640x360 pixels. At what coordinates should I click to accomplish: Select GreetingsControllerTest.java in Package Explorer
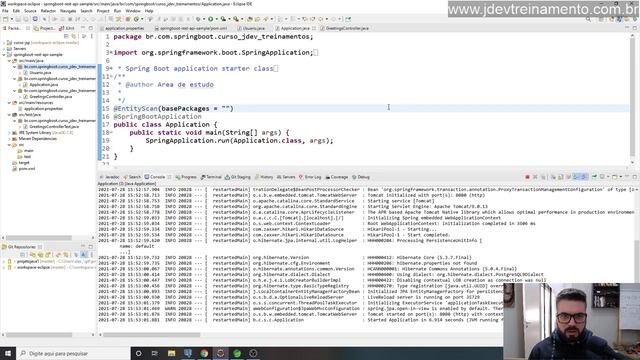[x=51, y=127]
